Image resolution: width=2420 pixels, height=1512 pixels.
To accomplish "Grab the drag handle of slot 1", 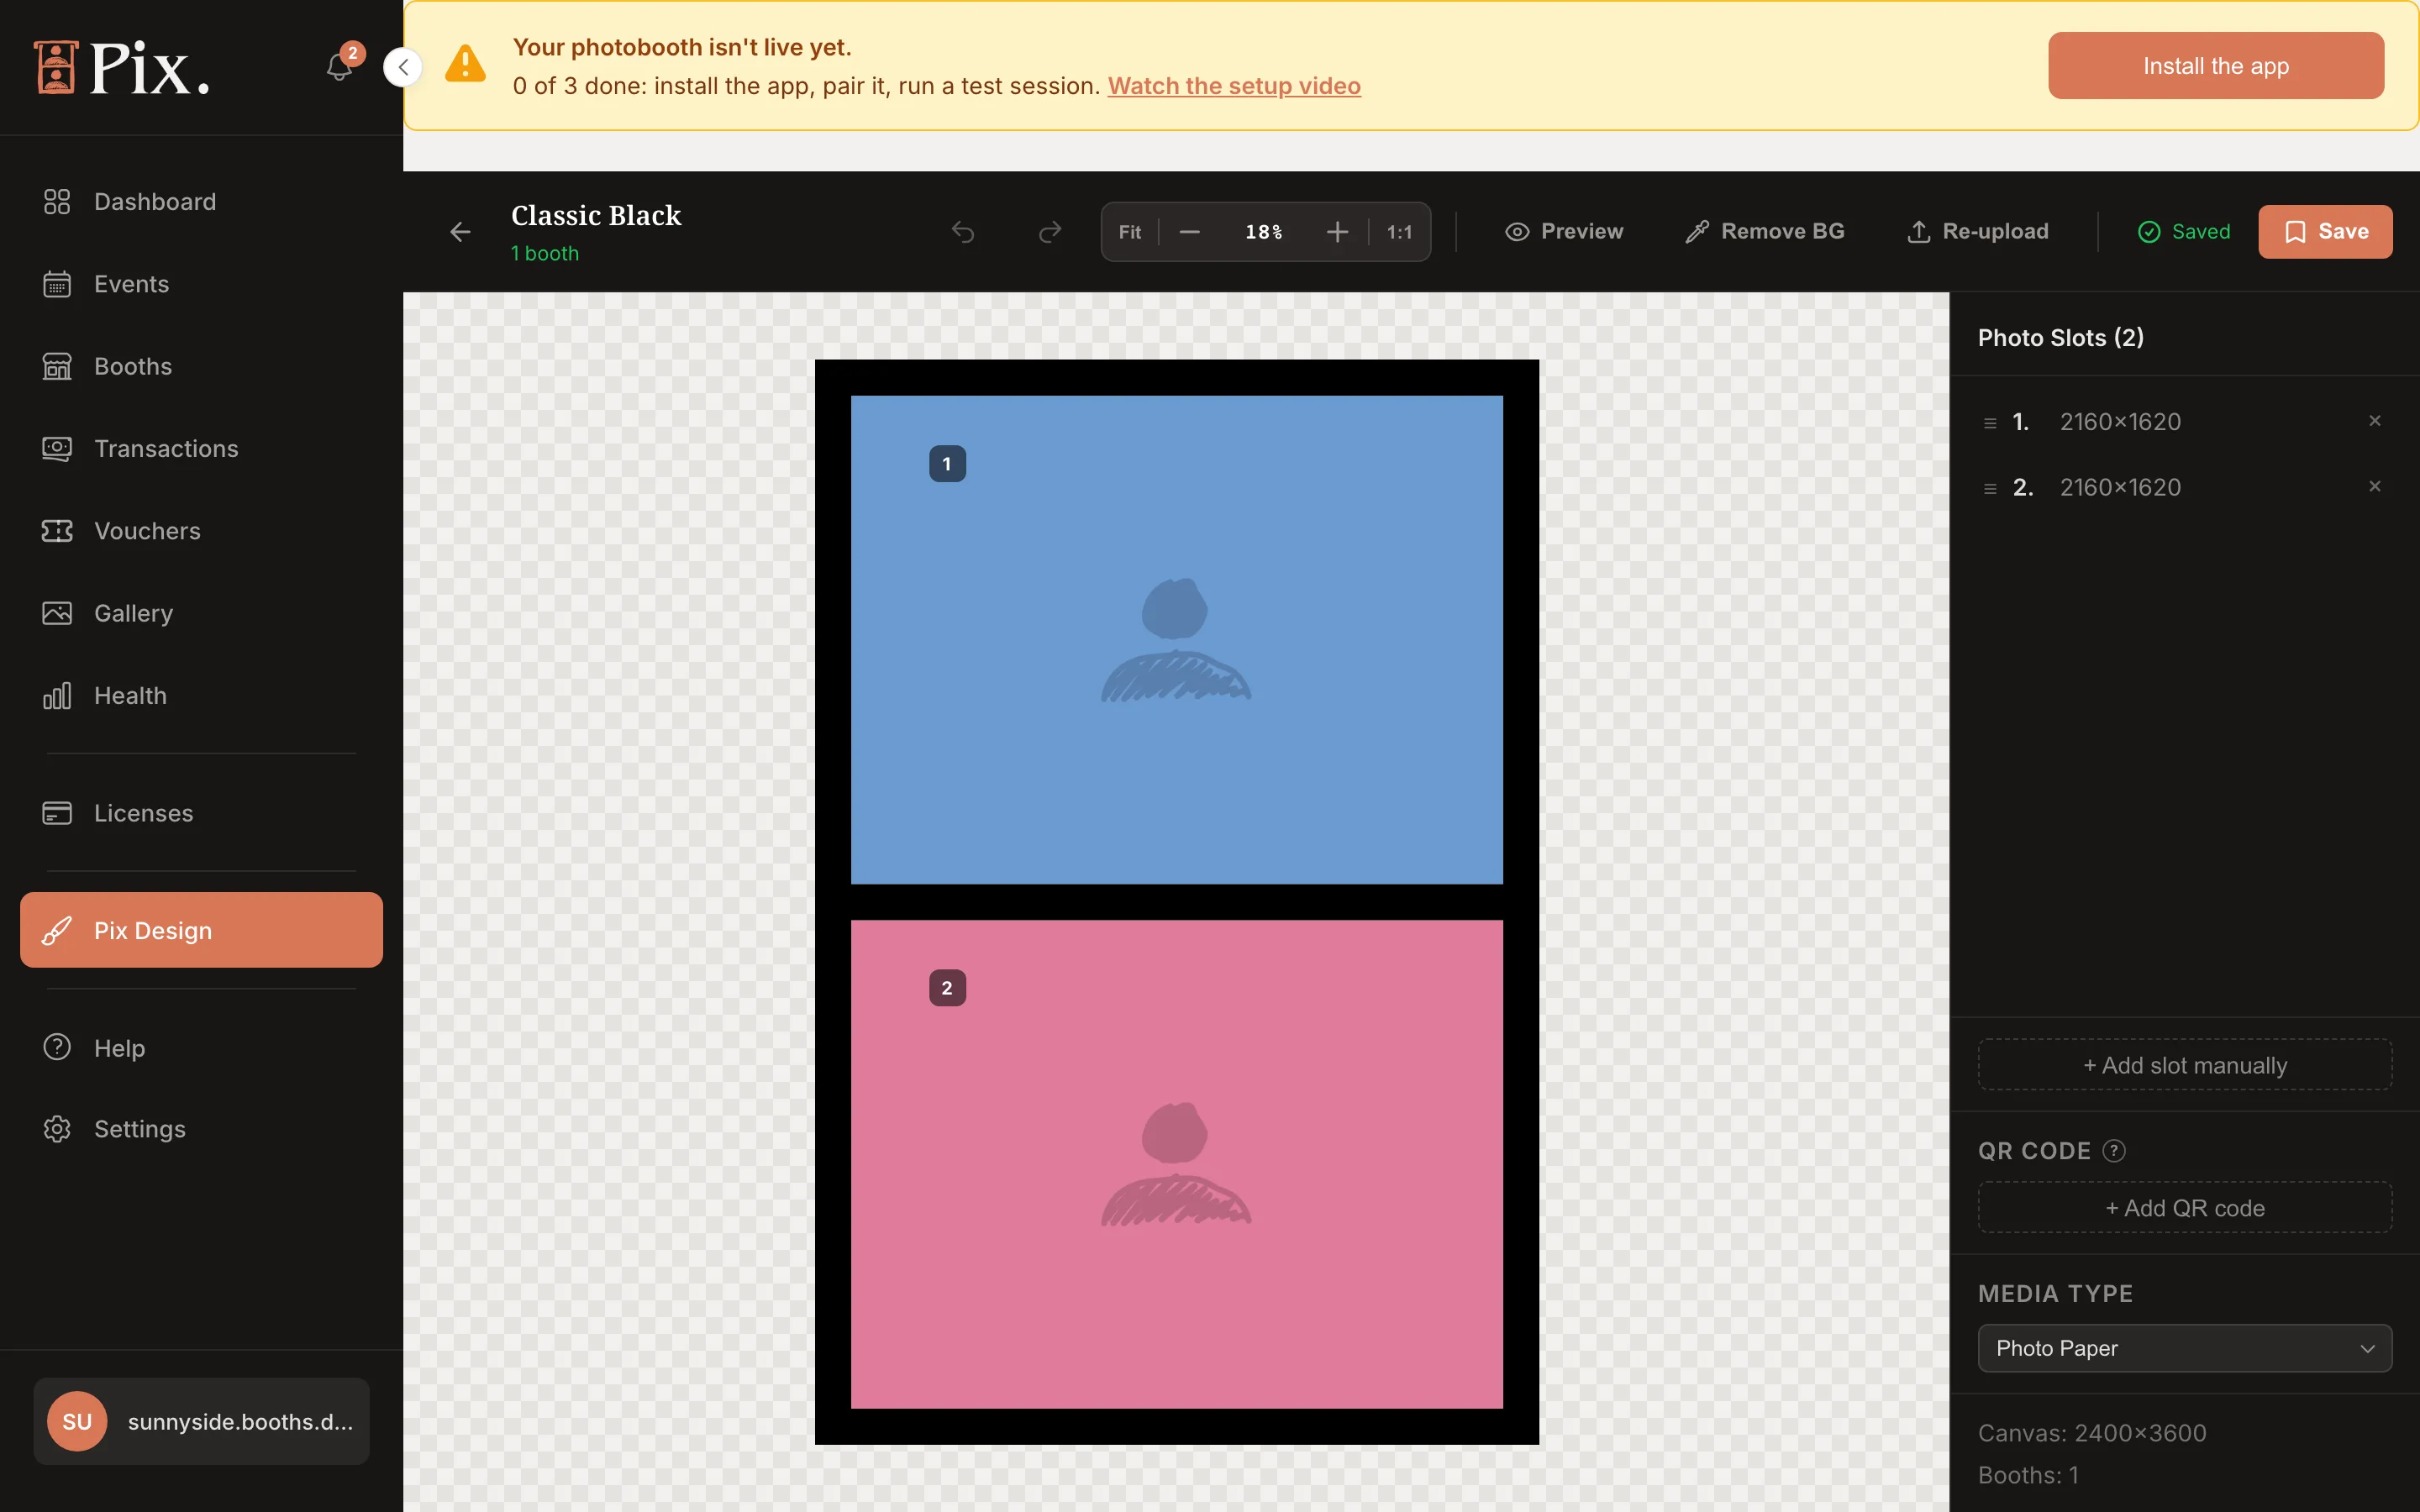I will point(1990,423).
